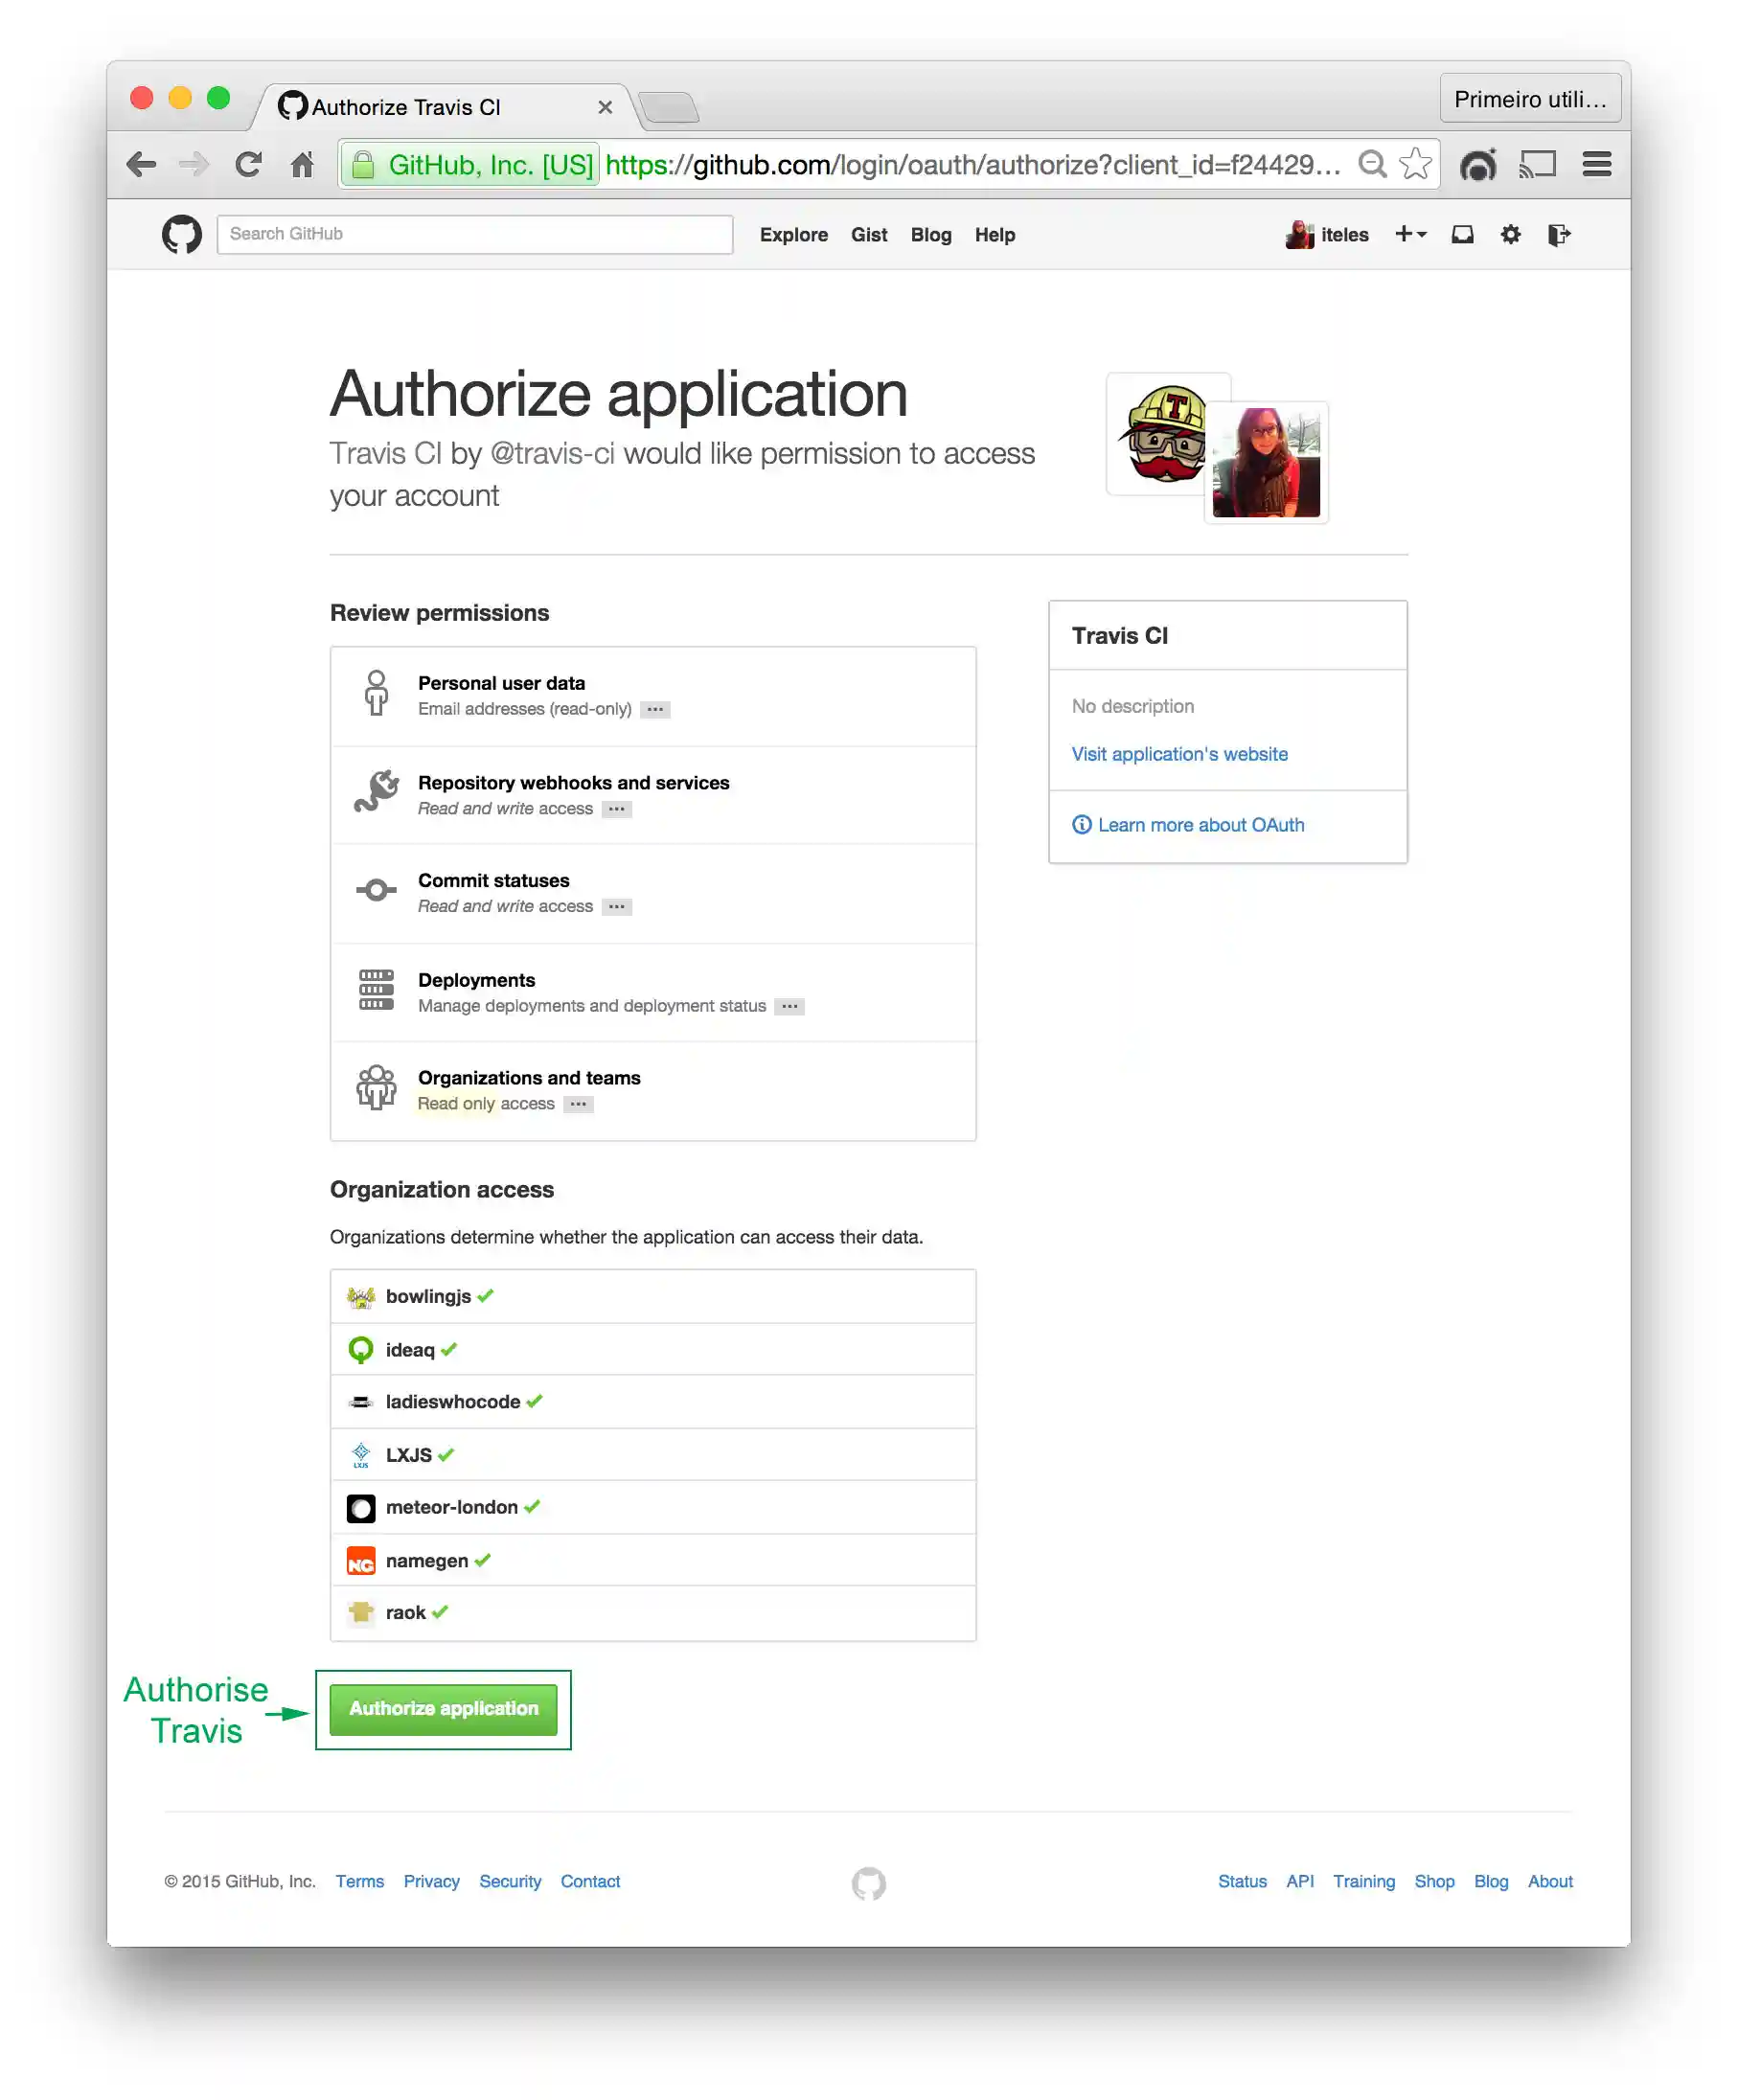Click the GitHub octocat logo
Image resolution: width=1738 pixels, height=2100 pixels.
pos(182,234)
